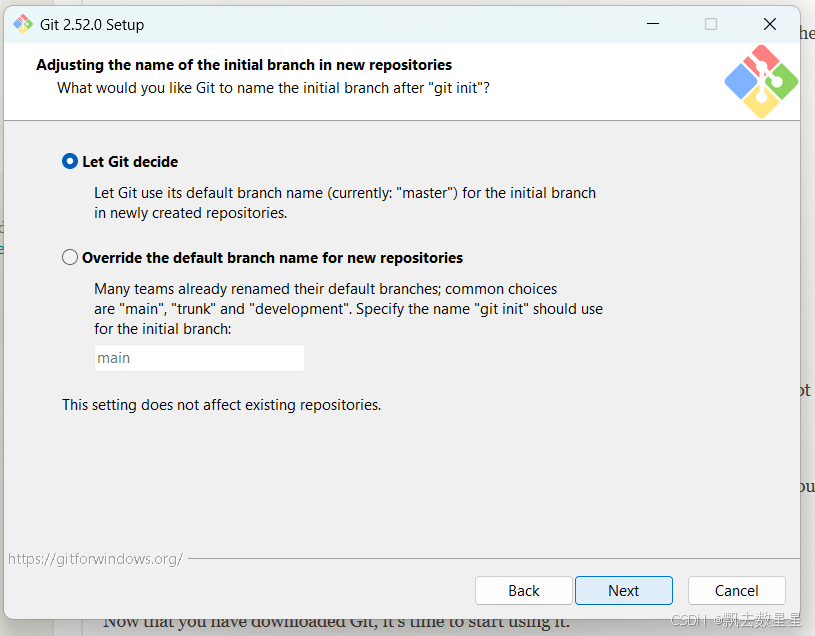The image size is (815, 636).
Task: Click the description "Let Git use its default branch name"
Action: click(345, 203)
